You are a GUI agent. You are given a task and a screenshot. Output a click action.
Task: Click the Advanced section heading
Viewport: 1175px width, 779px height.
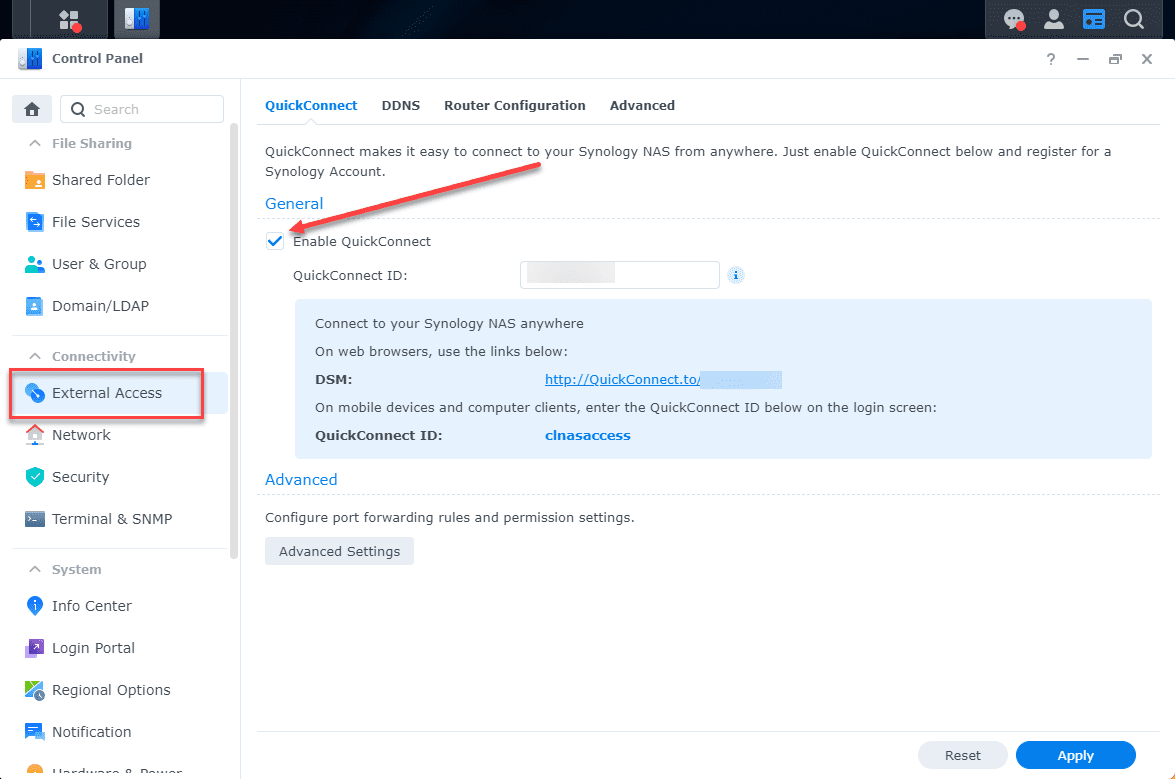point(301,479)
